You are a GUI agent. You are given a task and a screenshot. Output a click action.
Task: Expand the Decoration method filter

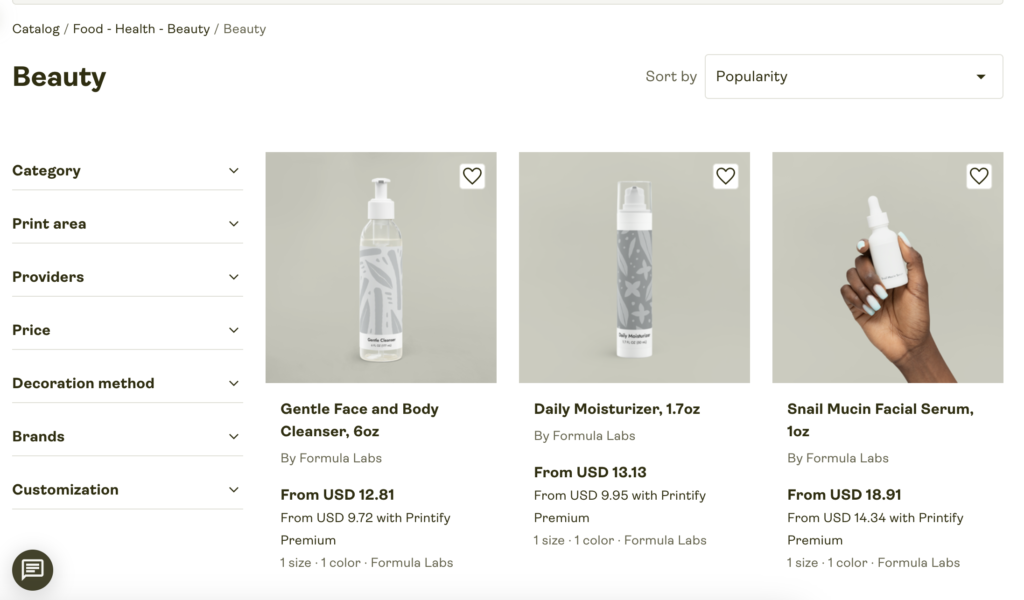pos(127,383)
